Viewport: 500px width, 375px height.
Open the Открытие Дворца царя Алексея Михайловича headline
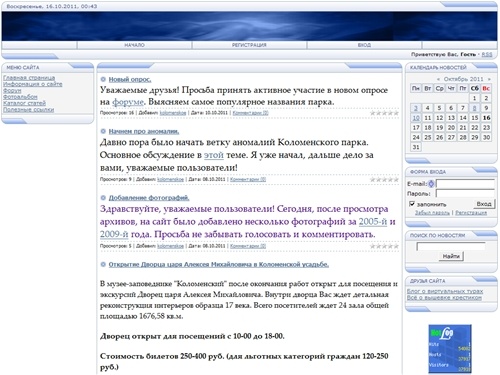tap(219, 264)
